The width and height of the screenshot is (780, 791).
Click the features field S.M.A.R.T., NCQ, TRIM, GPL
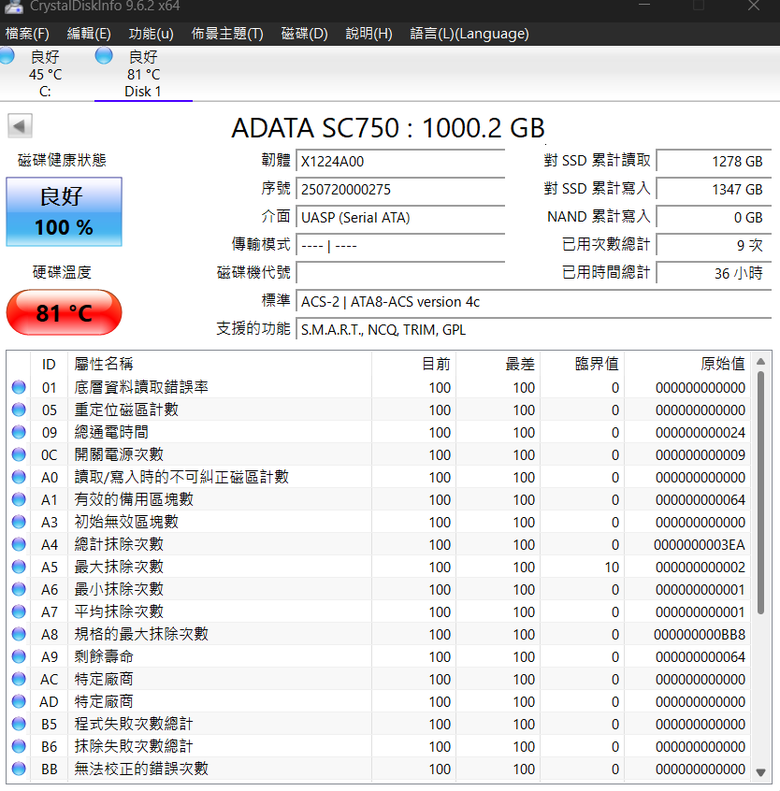(x=534, y=330)
